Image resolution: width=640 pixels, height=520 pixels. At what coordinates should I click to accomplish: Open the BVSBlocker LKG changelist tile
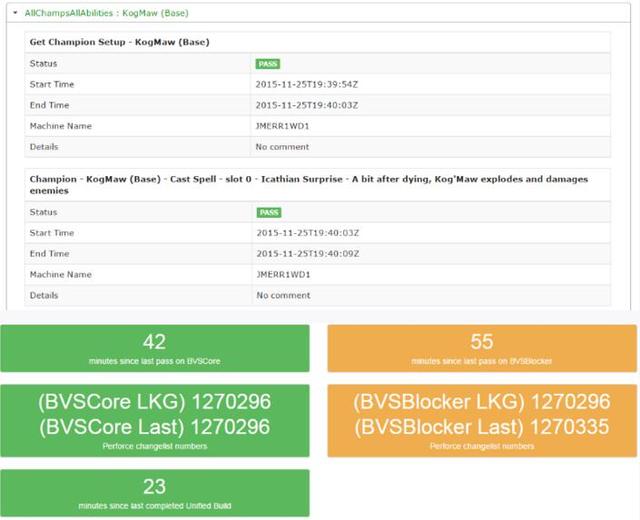482,421
